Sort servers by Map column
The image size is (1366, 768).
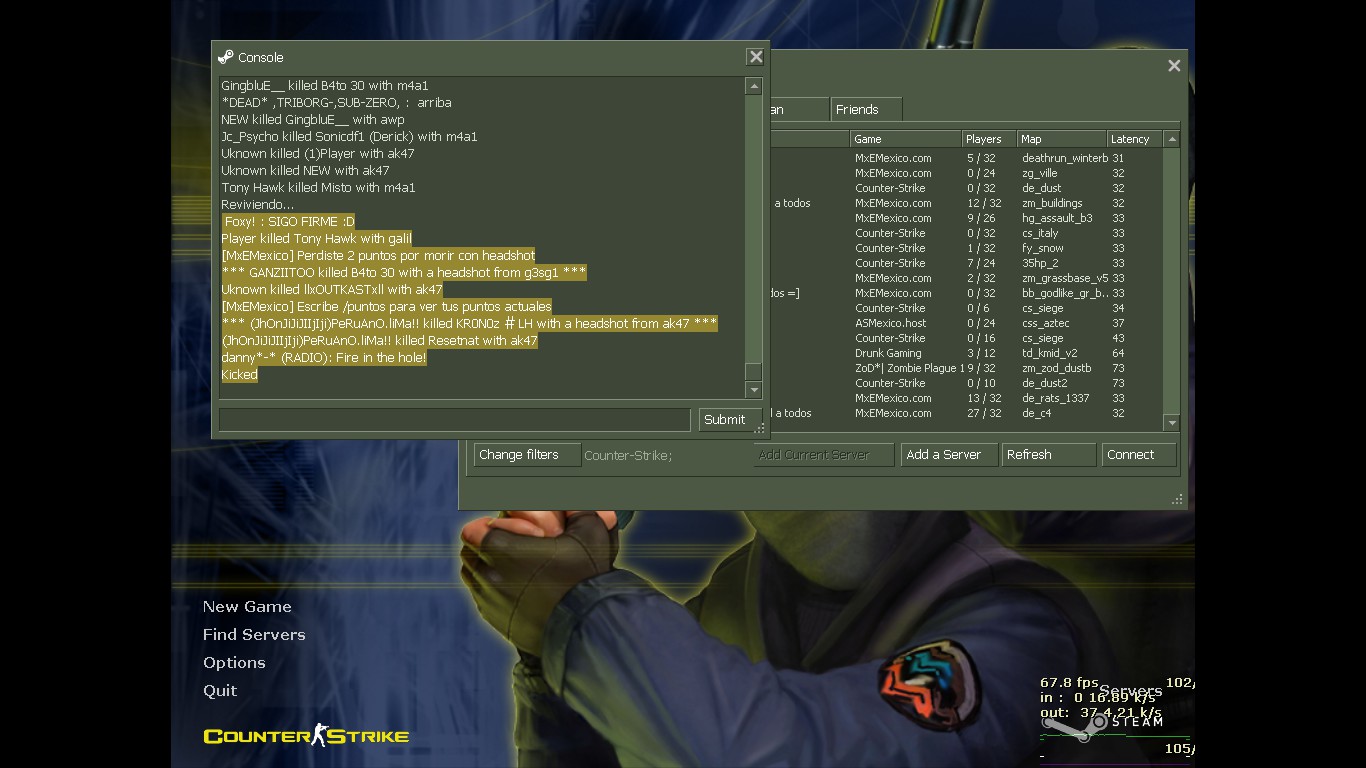click(1061, 139)
